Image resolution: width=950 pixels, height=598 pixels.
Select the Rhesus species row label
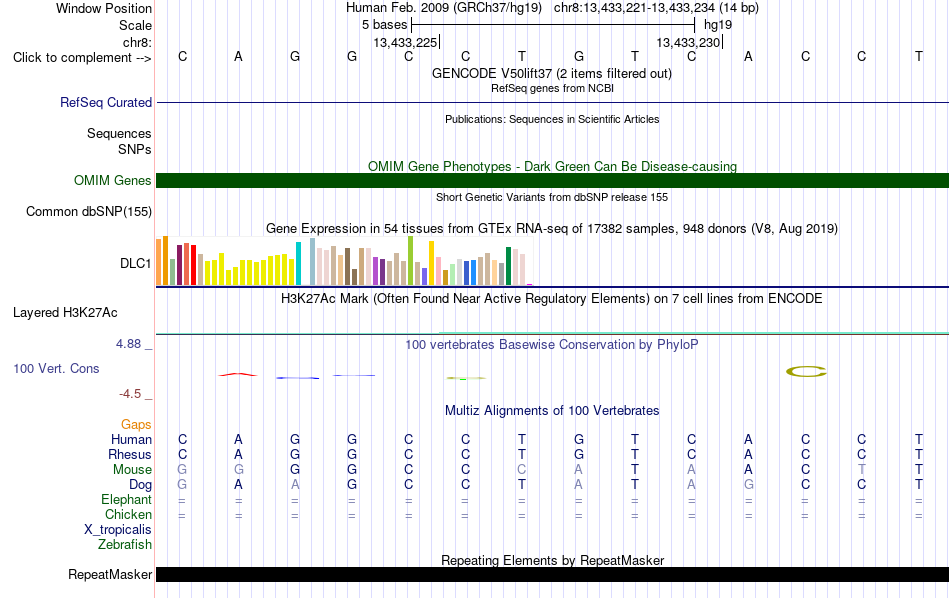click(130, 454)
